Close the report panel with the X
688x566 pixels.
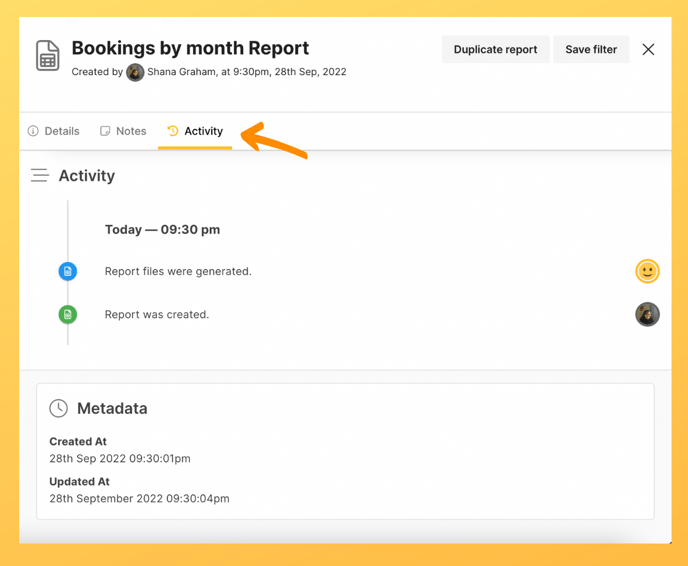[x=648, y=50]
